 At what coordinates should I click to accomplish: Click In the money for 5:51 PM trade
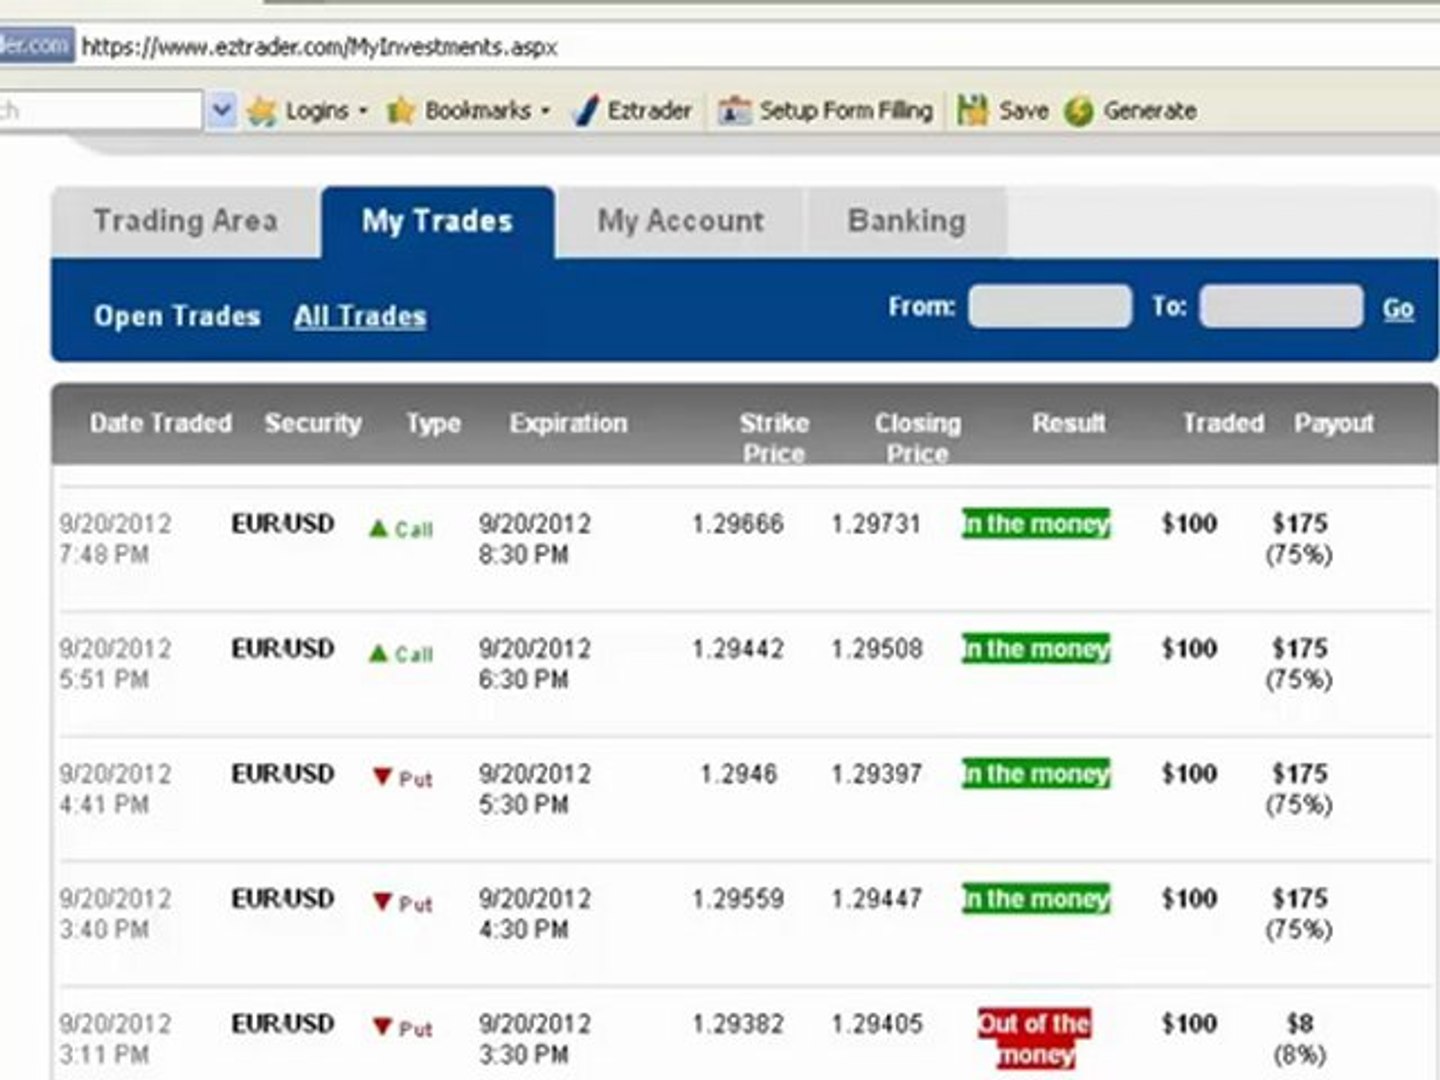(x=1036, y=649)
